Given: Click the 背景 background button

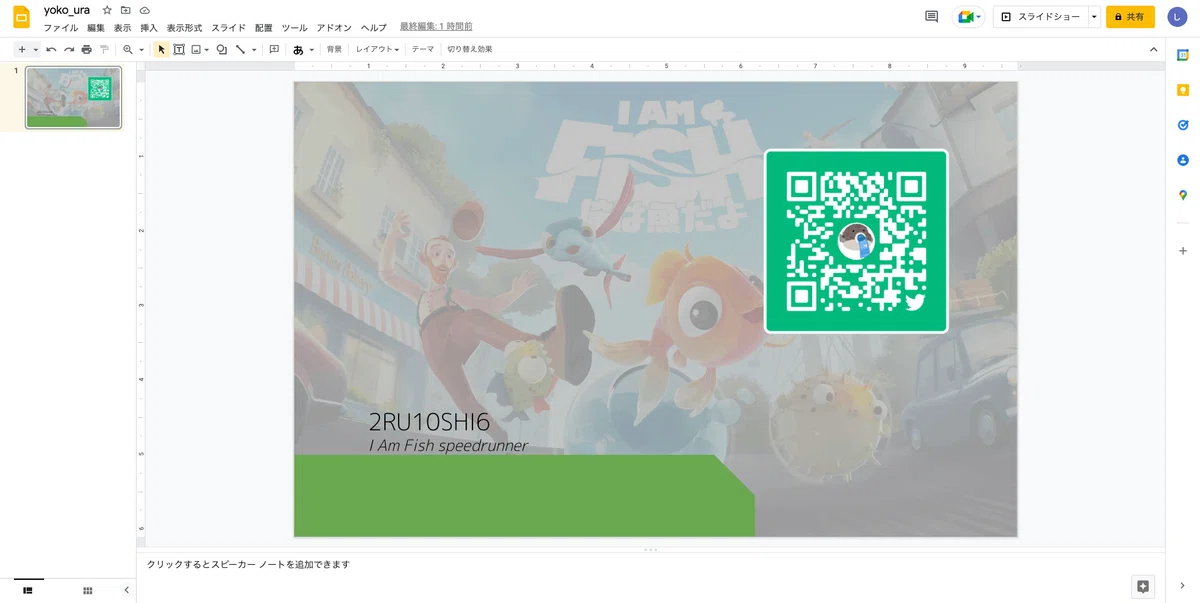Looking at the screenshot, I should pyautogui.click(x=334, y=49).
